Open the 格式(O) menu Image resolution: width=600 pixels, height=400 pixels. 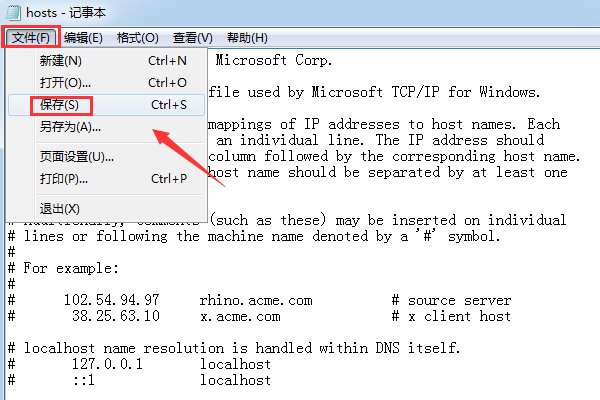point(138,38)
